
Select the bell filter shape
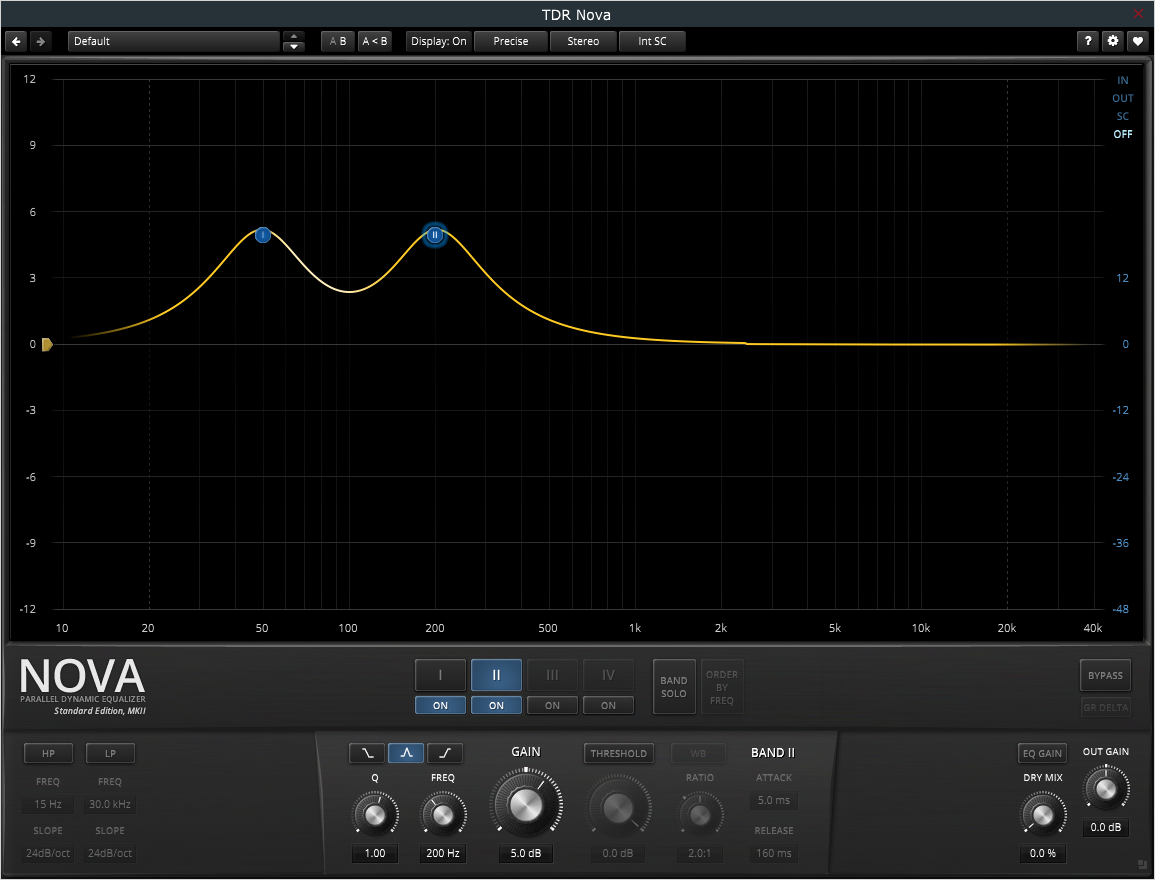click(x=406, y=753)
